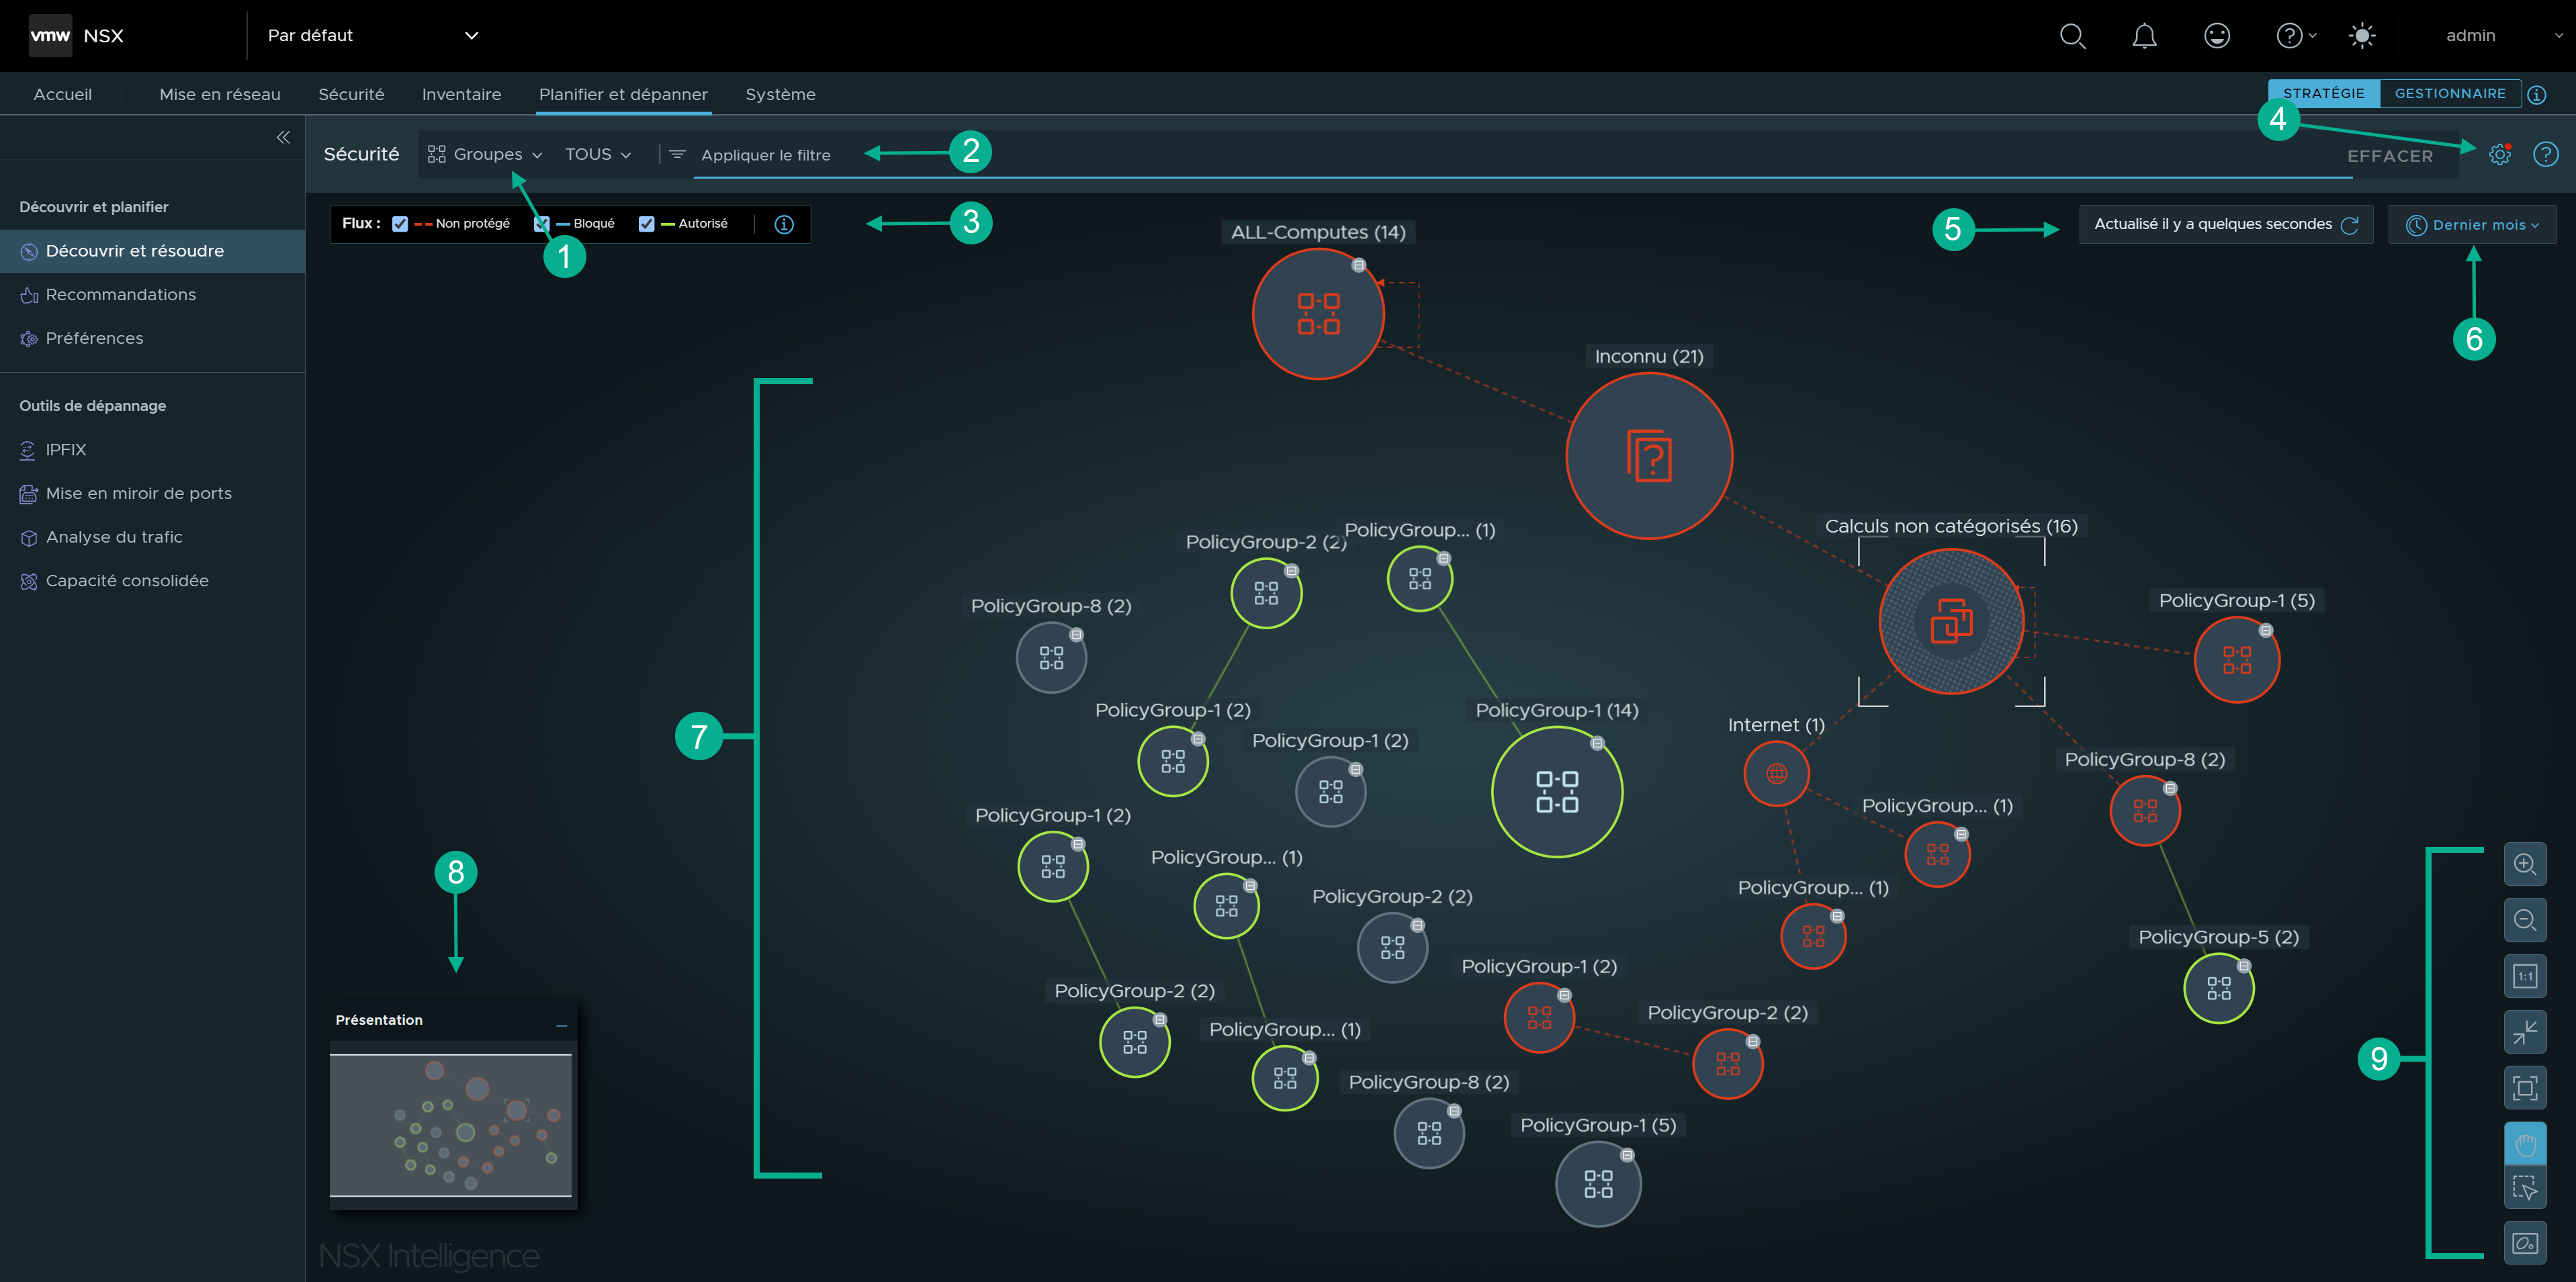The height and width of the screenshot is (1282, 2576).
Task: Open the global search icon
Action: tap(2072, 36)
